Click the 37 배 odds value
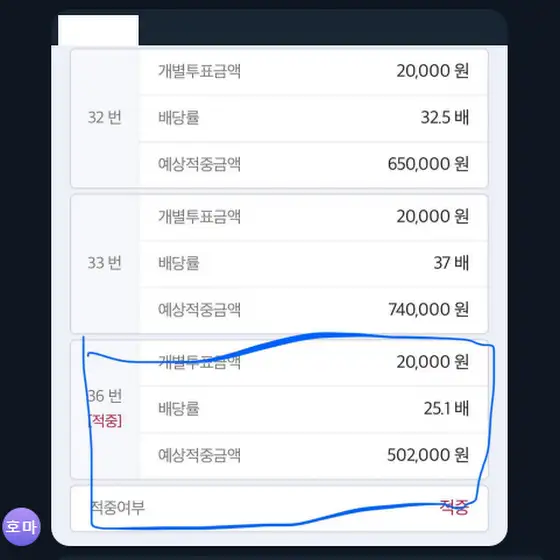Image resolution: width=560 pixels, height=560 pixels. coord(451,262)
